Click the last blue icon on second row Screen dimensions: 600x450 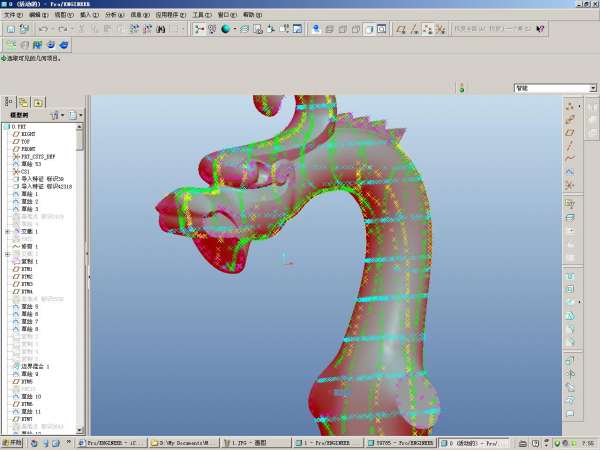click(x=64, y=45)
